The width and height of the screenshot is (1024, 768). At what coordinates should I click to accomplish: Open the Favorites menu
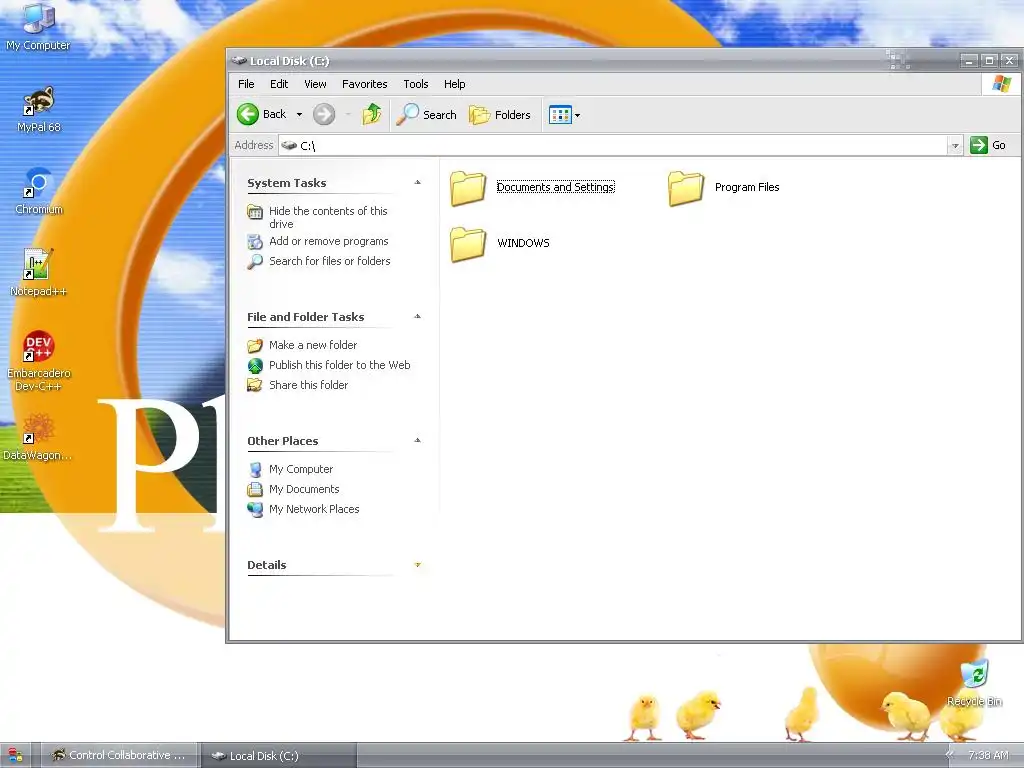[364, 84]
